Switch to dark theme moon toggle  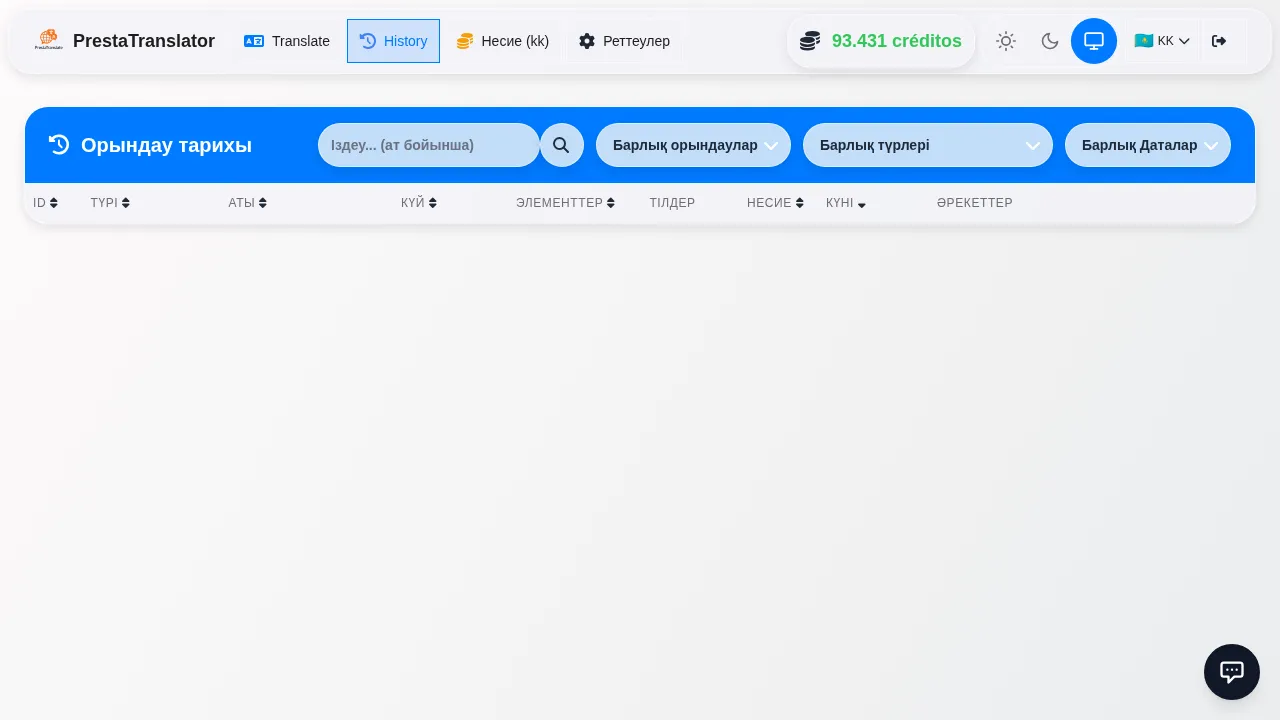[x=1049, y=41]
